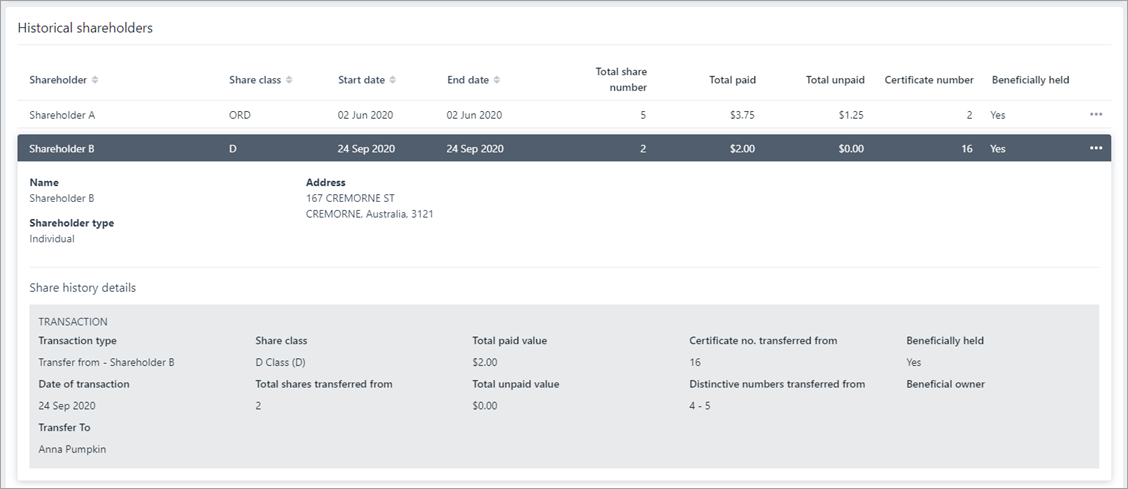Click the End date sort arrows
This screenshot has height=489, width=1128.
click(497, 80)
